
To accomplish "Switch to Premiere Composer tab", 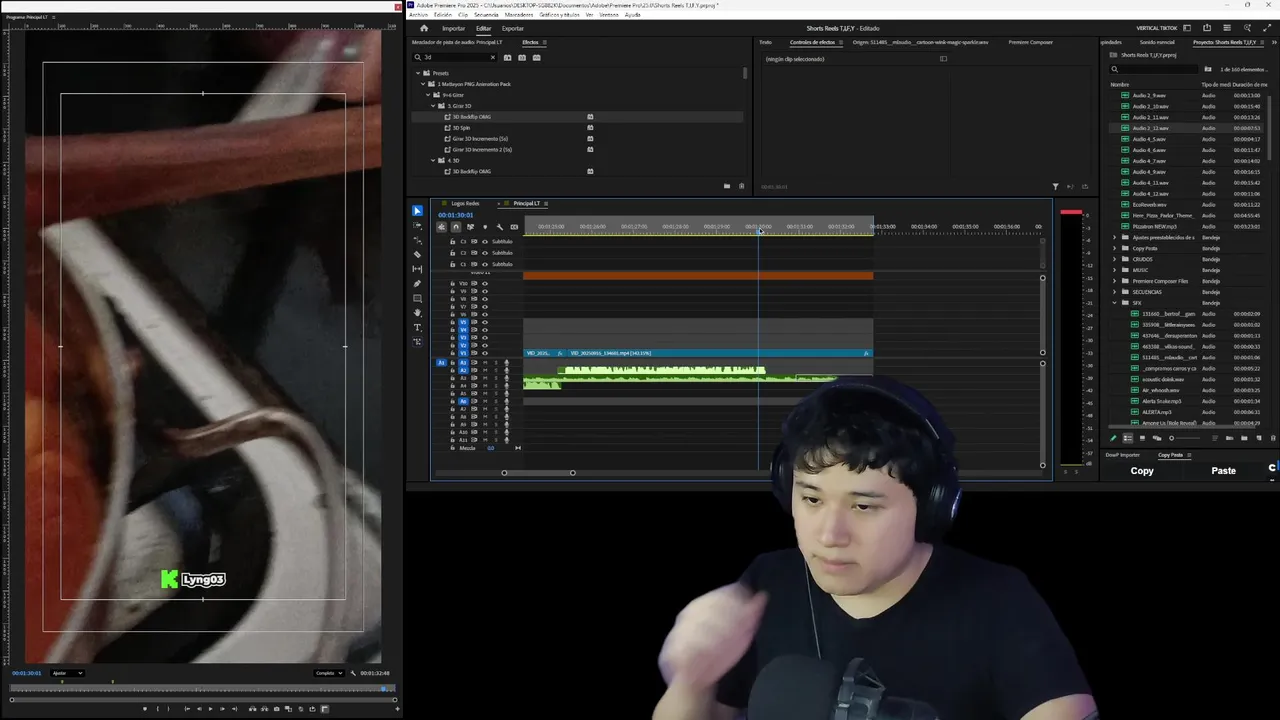I will pyautogui.click(x=1030, y=42).
